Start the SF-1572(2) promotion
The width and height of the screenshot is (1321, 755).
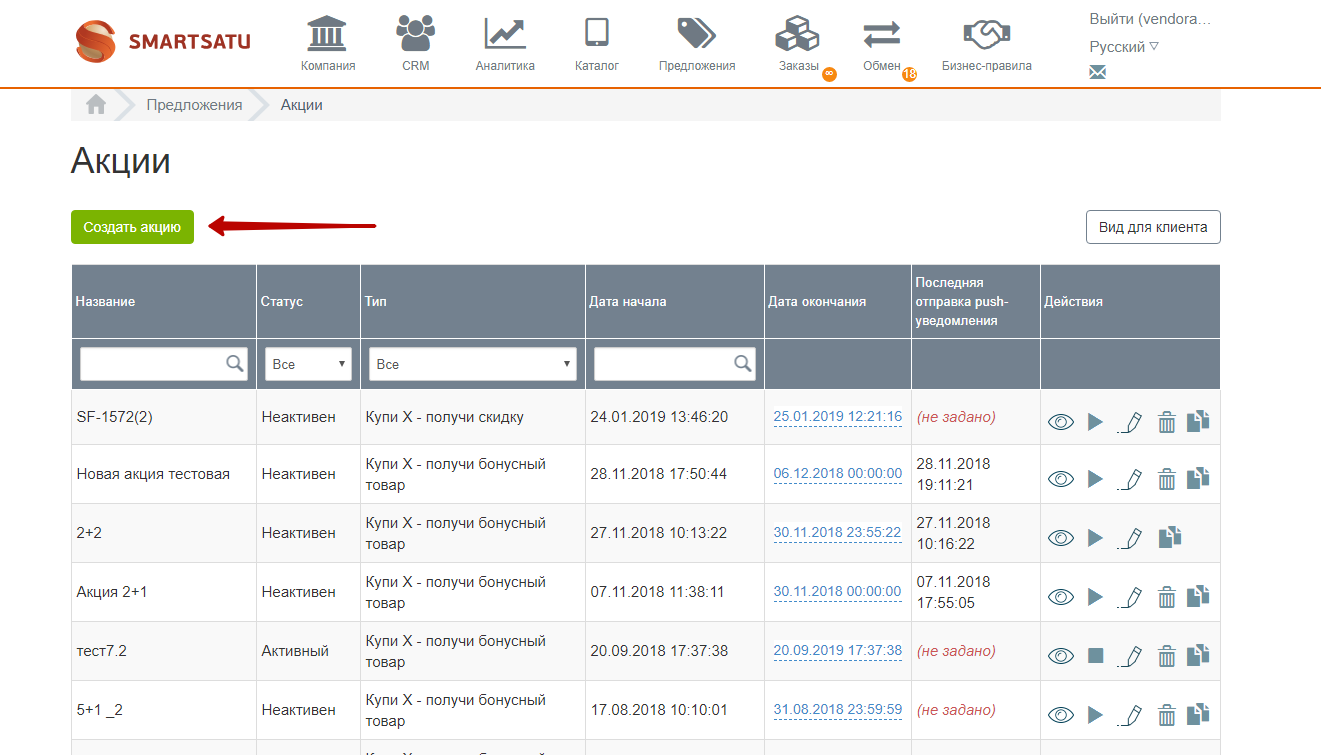pos(1095,422)
